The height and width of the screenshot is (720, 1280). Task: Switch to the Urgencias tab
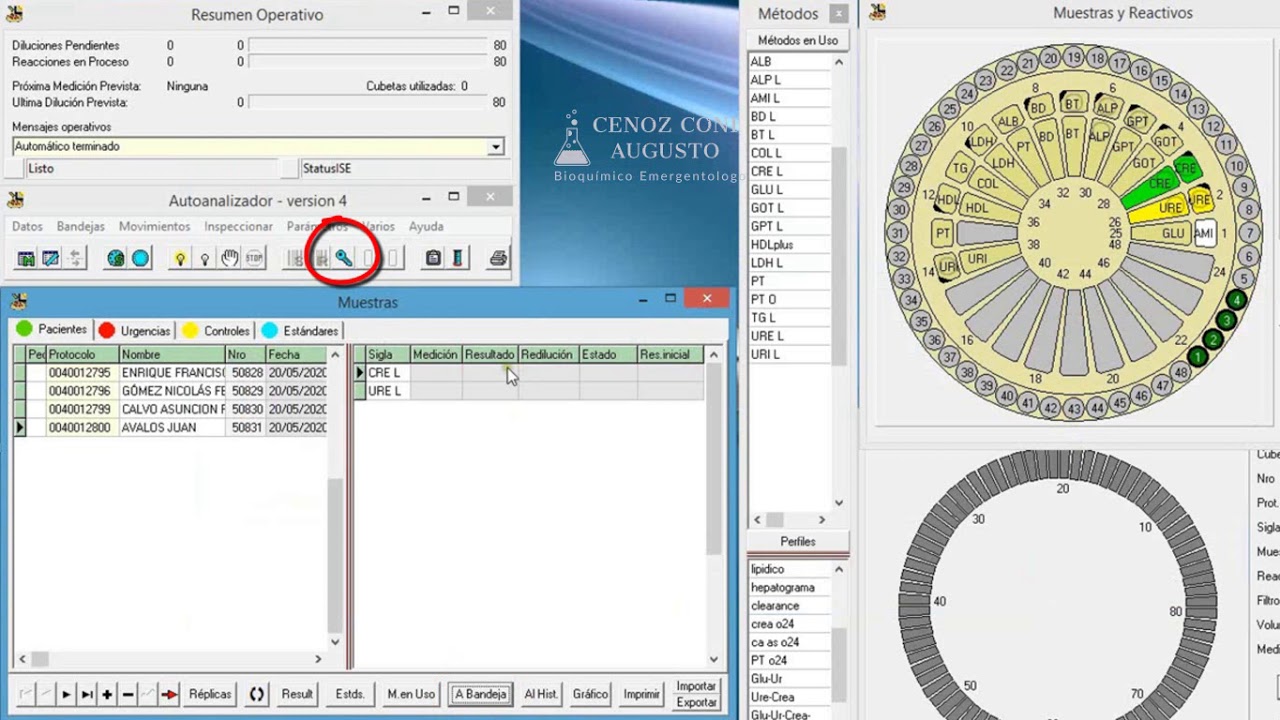click(134, 330)
